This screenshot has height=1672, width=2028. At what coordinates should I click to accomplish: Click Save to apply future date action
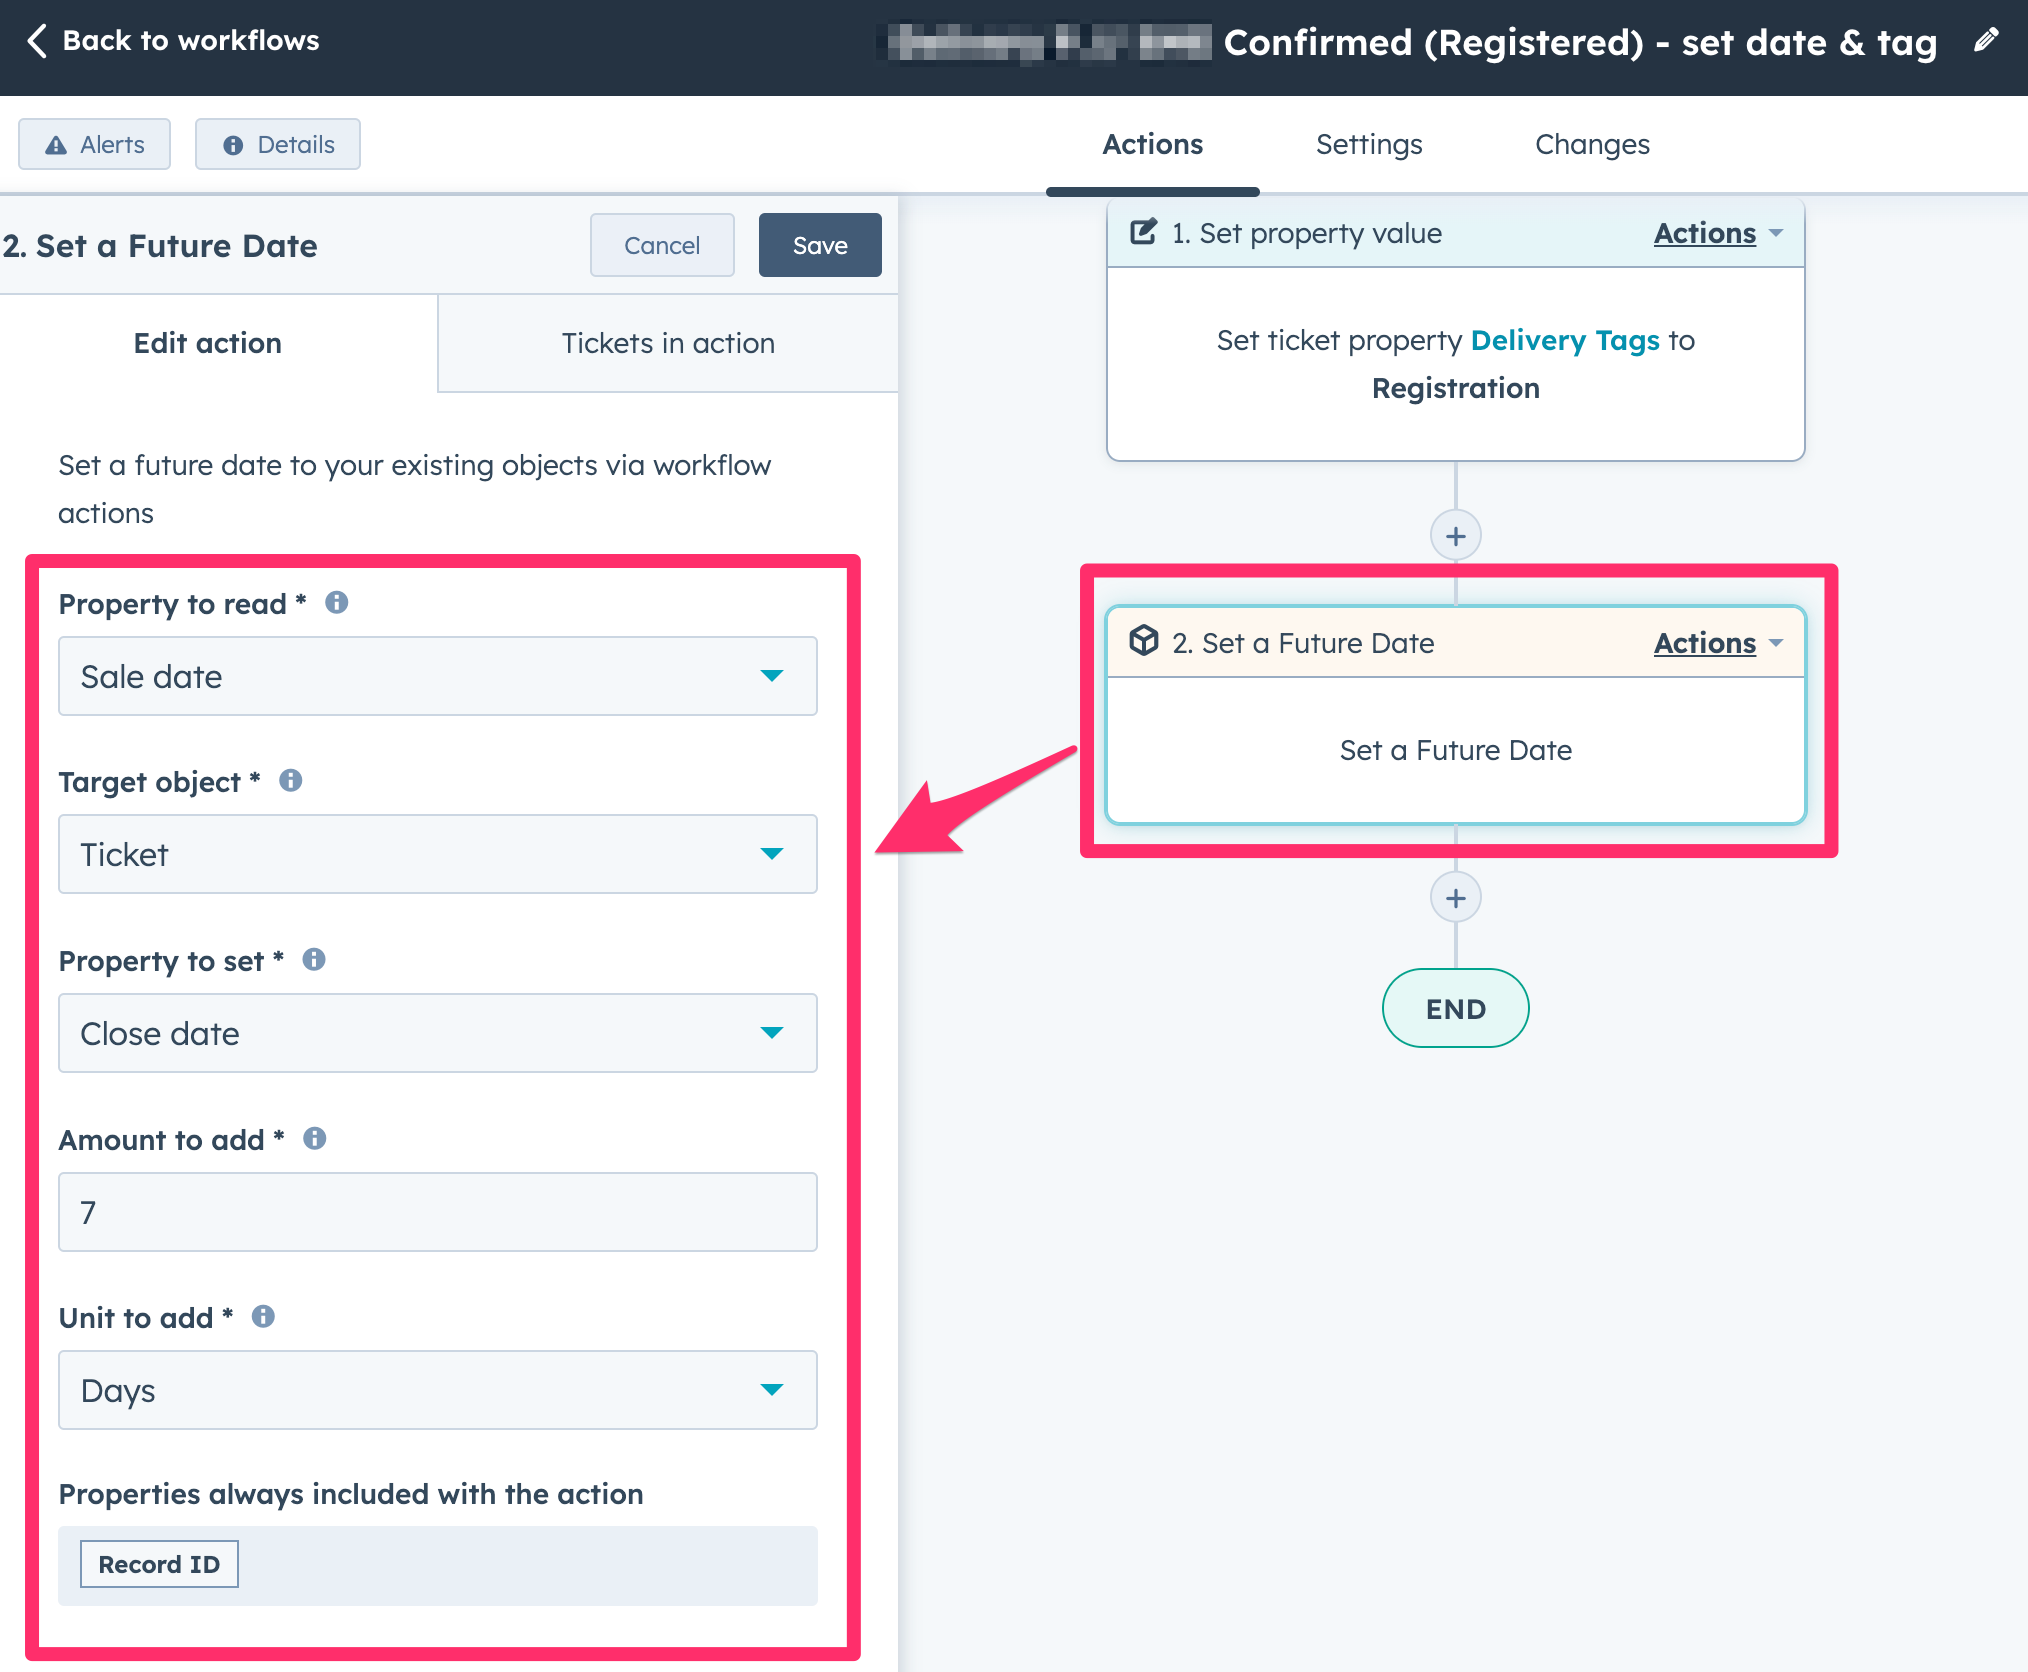819,246
